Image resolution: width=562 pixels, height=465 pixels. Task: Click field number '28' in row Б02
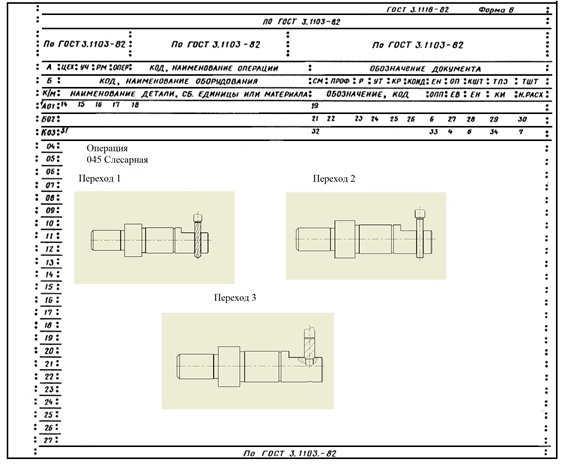tap(471, 119)
